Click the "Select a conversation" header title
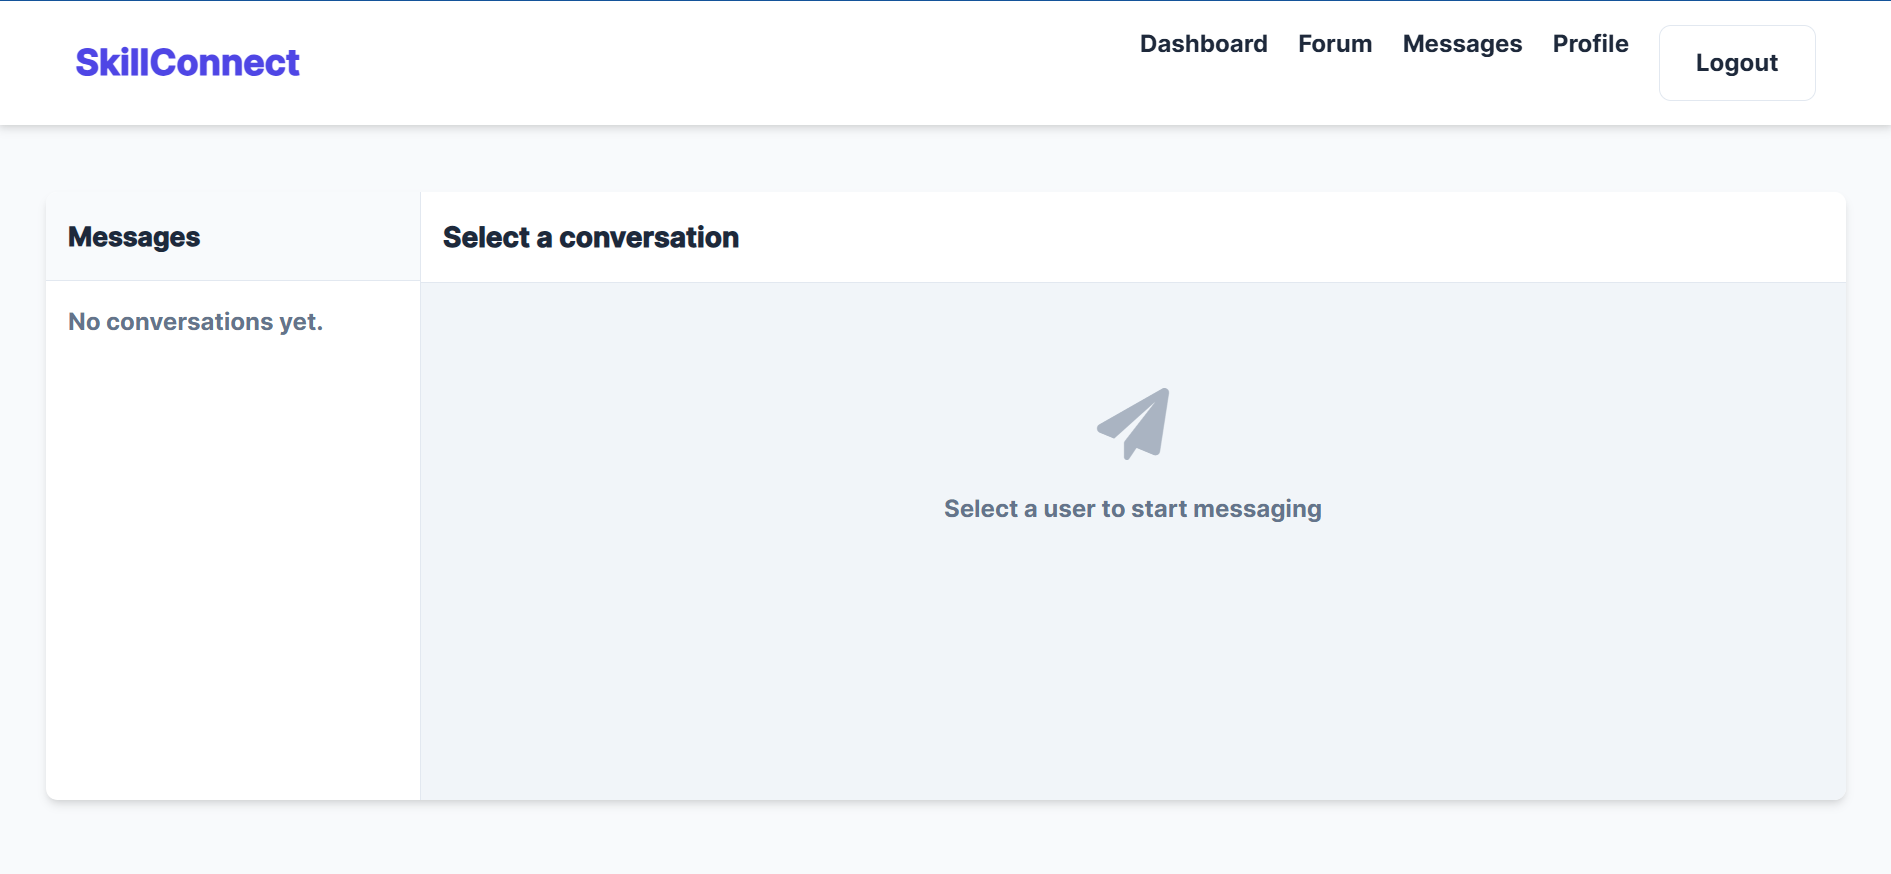The width and height of the screenshot is (1891, 874). pos(590,237)
